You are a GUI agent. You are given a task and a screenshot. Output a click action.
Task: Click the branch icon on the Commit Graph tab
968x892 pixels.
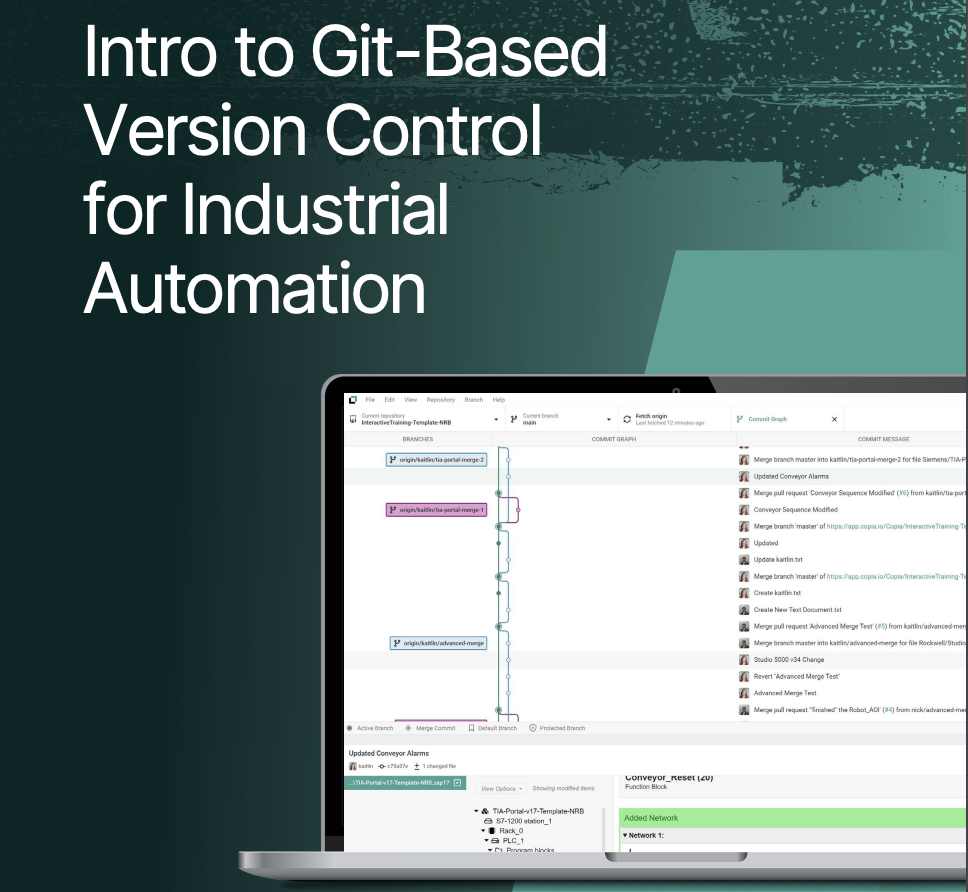[739, 419]
